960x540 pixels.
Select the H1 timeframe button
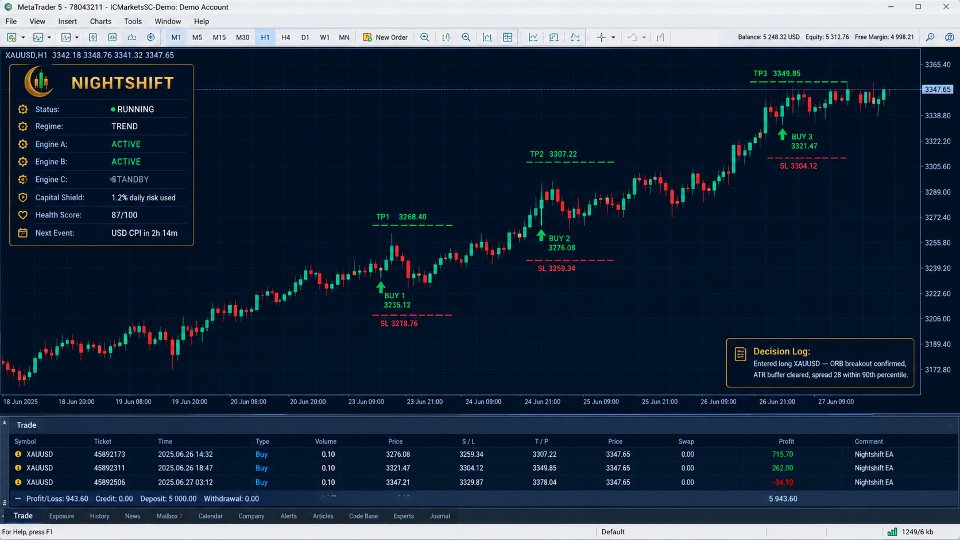click(x=265, y=37)
